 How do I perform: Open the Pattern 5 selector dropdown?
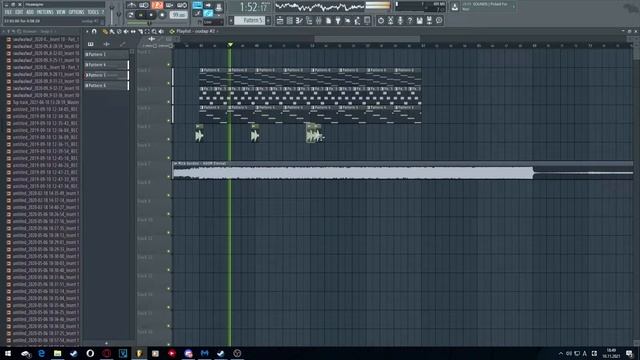(249, 20)
